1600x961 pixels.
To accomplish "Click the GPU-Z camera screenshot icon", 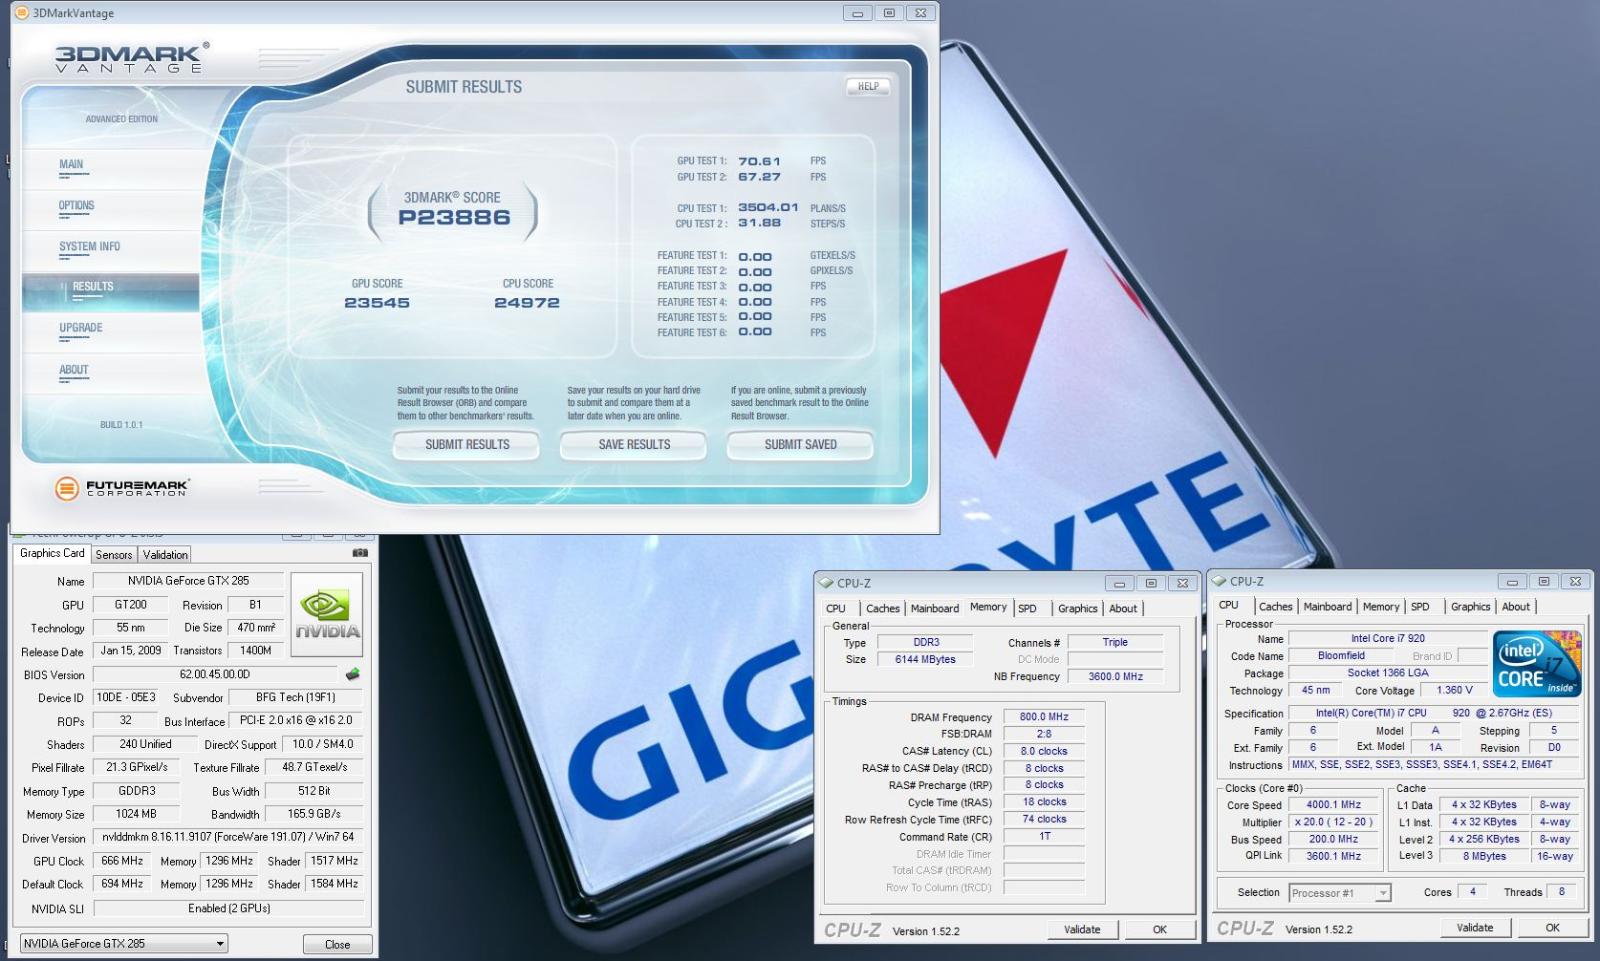I will coord(360,553).
